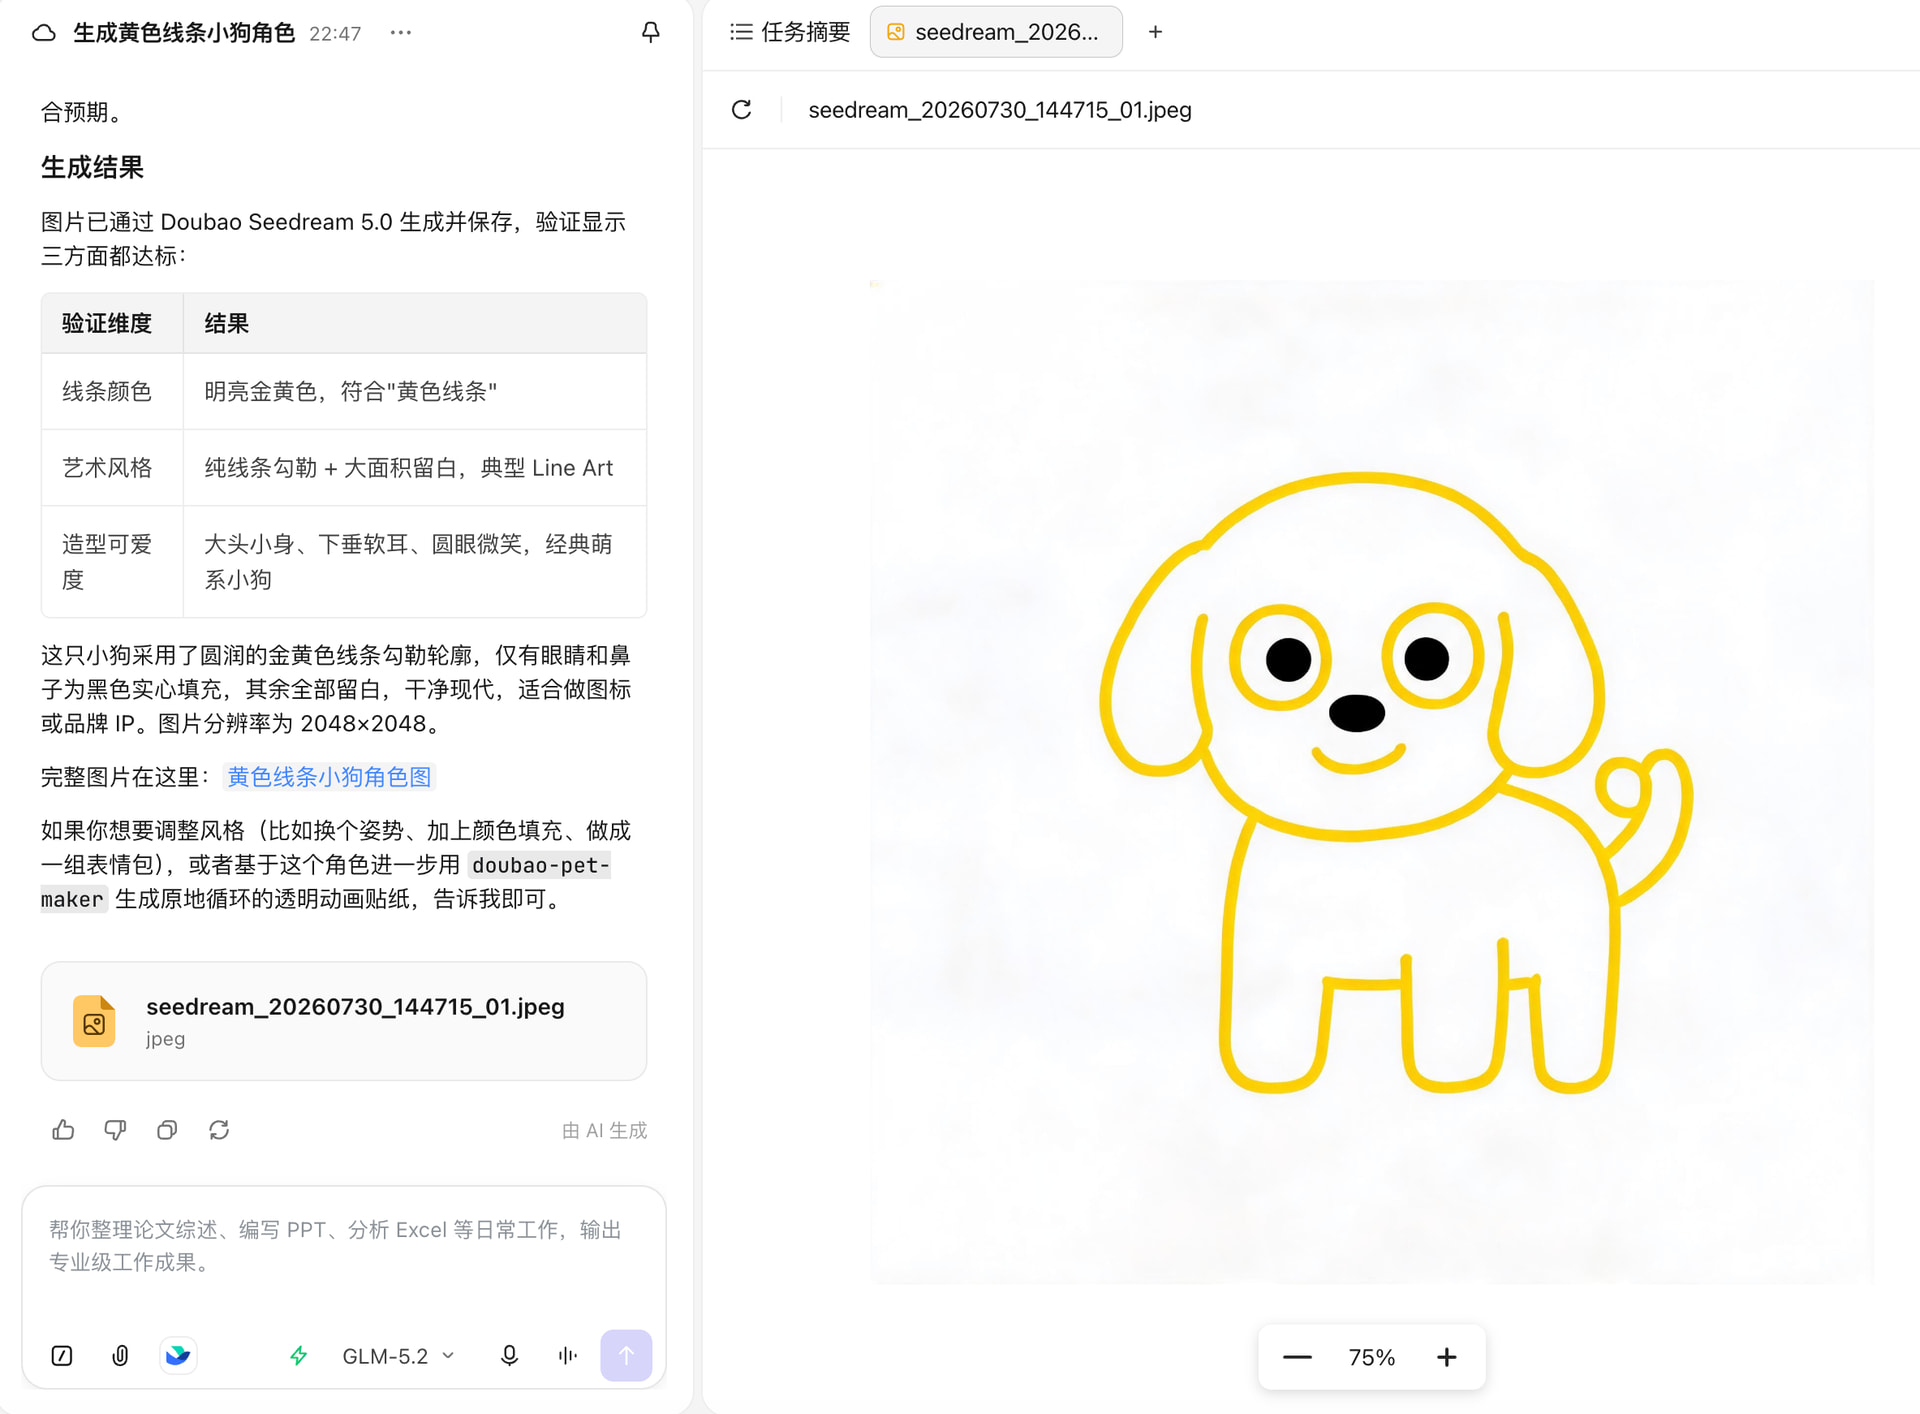Click the chat title 生成黄色线条小狗角色
The height and width of the screenshot is (1414, 1920).
[x=184, y=33]
